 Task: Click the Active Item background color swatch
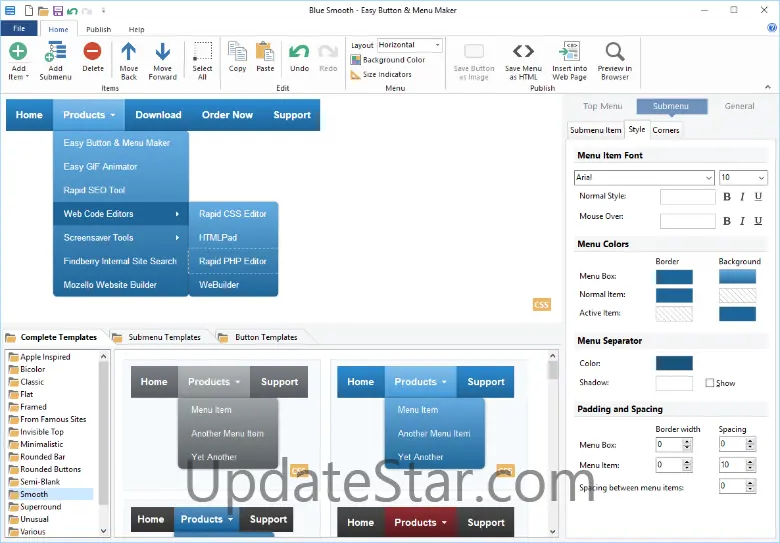(x=737, y=314)
